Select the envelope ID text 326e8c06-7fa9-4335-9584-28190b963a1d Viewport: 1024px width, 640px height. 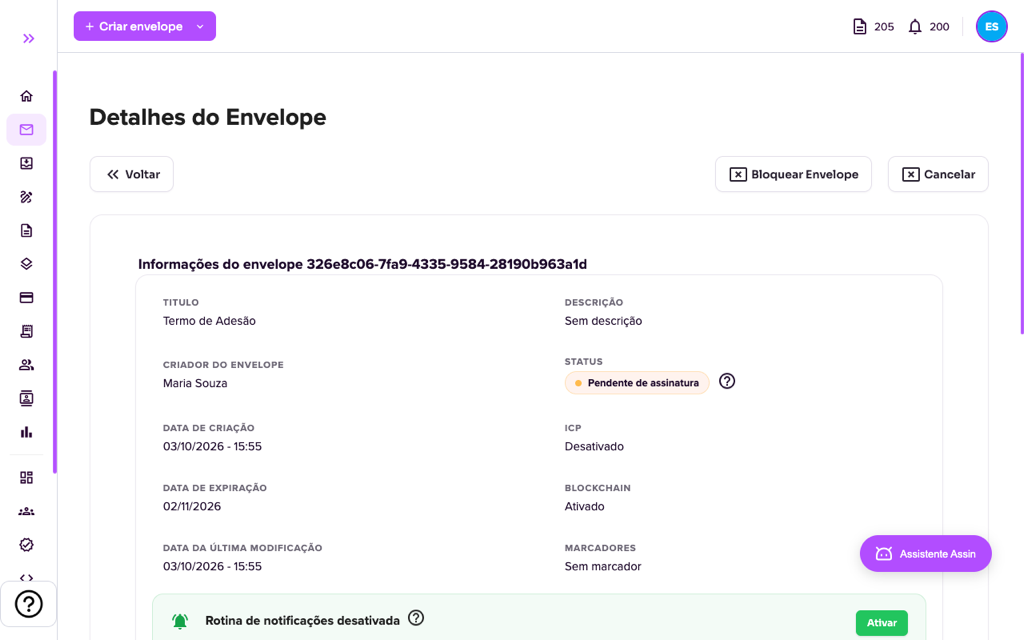click(x=447, y=264)
